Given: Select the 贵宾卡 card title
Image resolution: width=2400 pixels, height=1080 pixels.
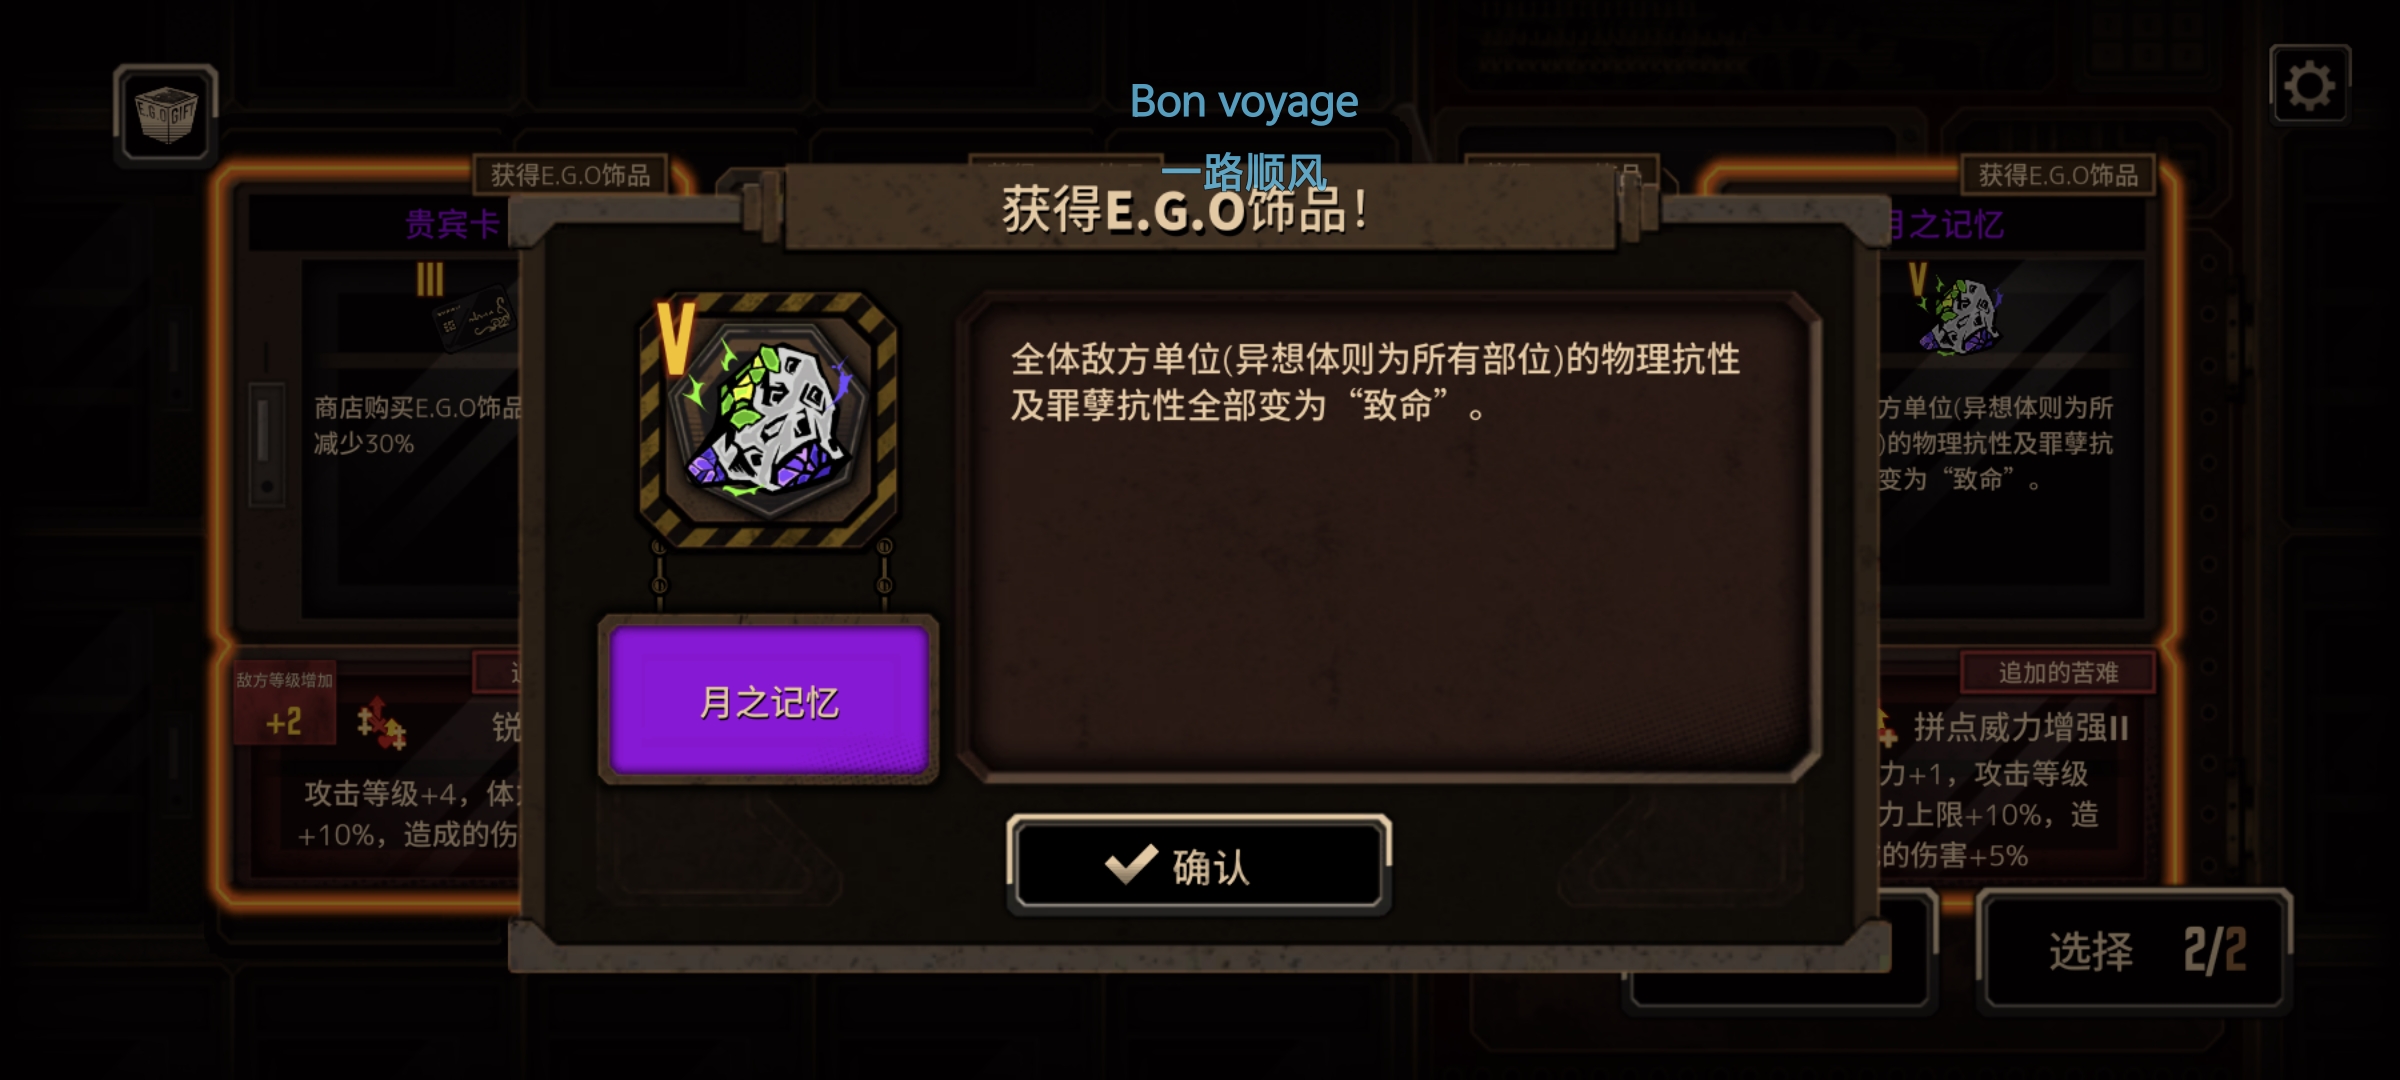Looking at the screenshot, I should click(x=453, y=224).
